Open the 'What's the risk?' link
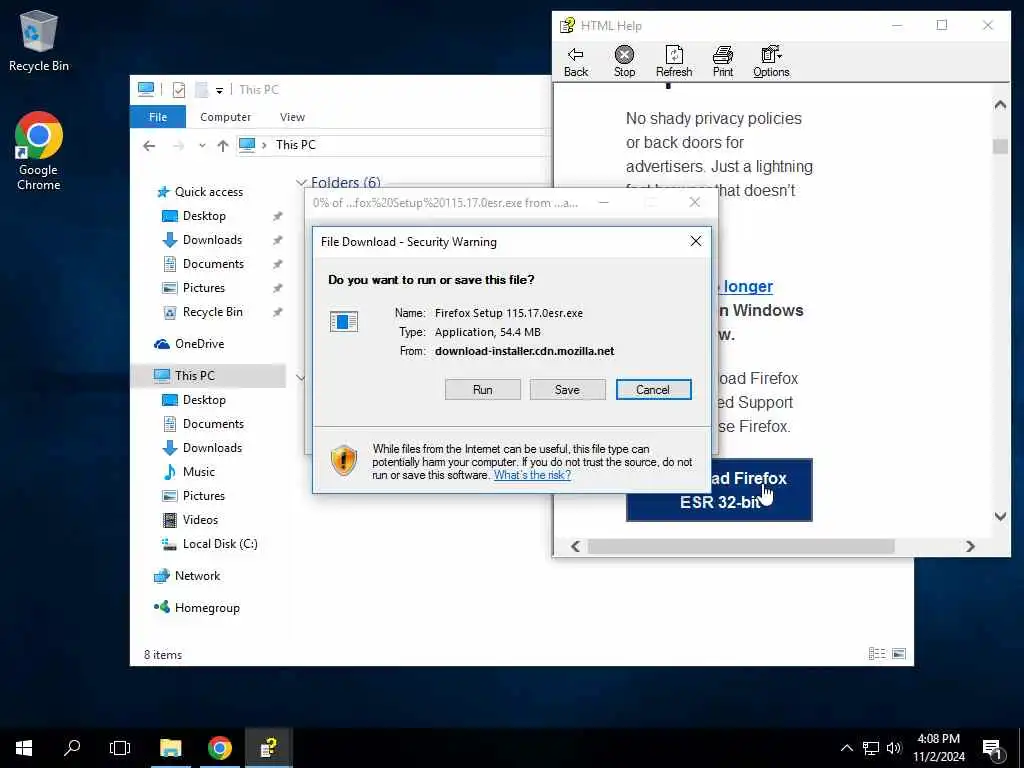This screenshot has height=768, width=1024. coord(532,475)
